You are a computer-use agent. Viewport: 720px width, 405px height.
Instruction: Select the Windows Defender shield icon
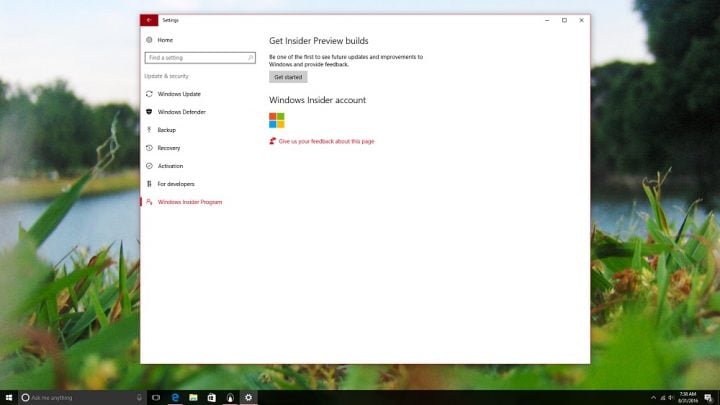click(149, 112)
